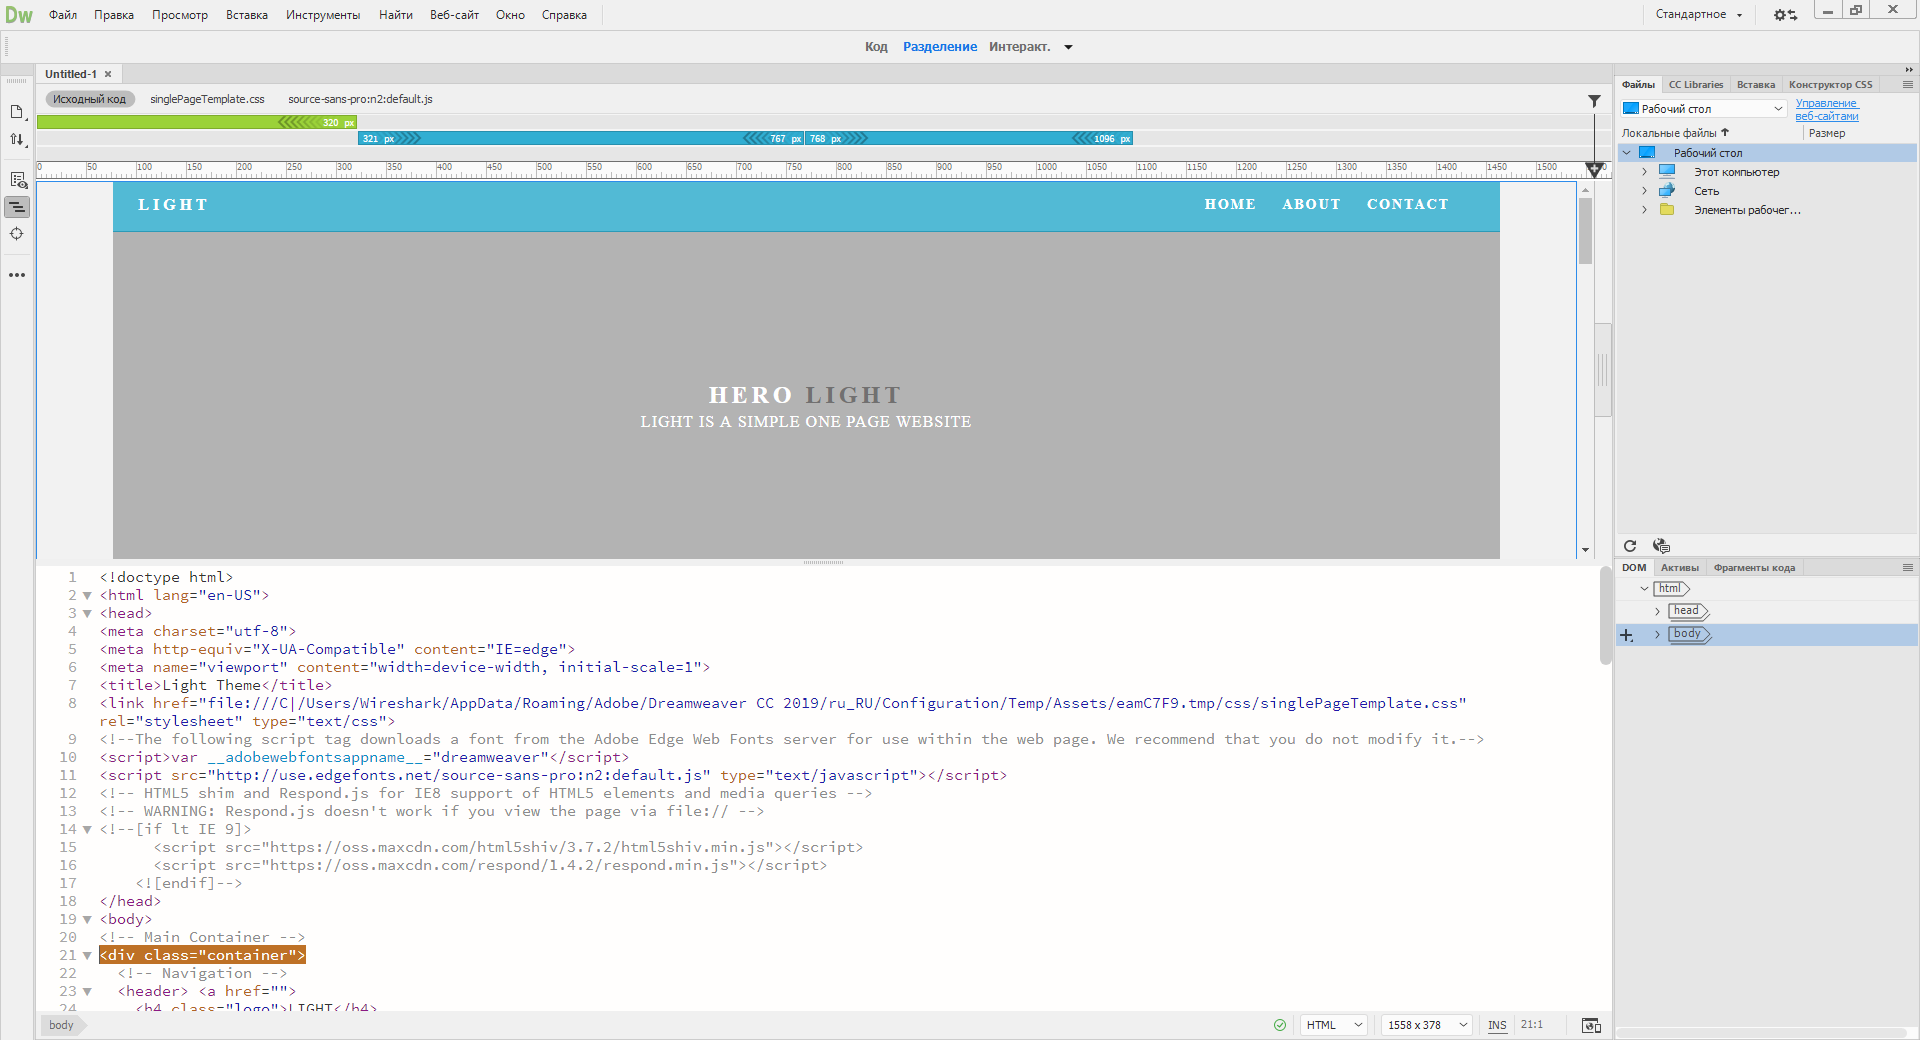
Task: Open the file management up/down arrows icon
Action: 17,140
